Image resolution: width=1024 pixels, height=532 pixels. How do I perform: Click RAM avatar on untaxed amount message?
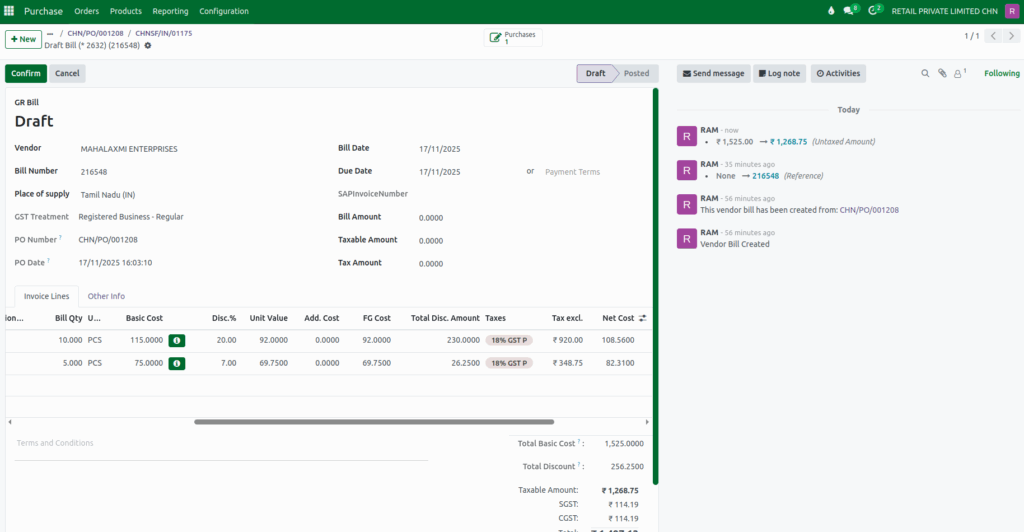click(686, 136)
